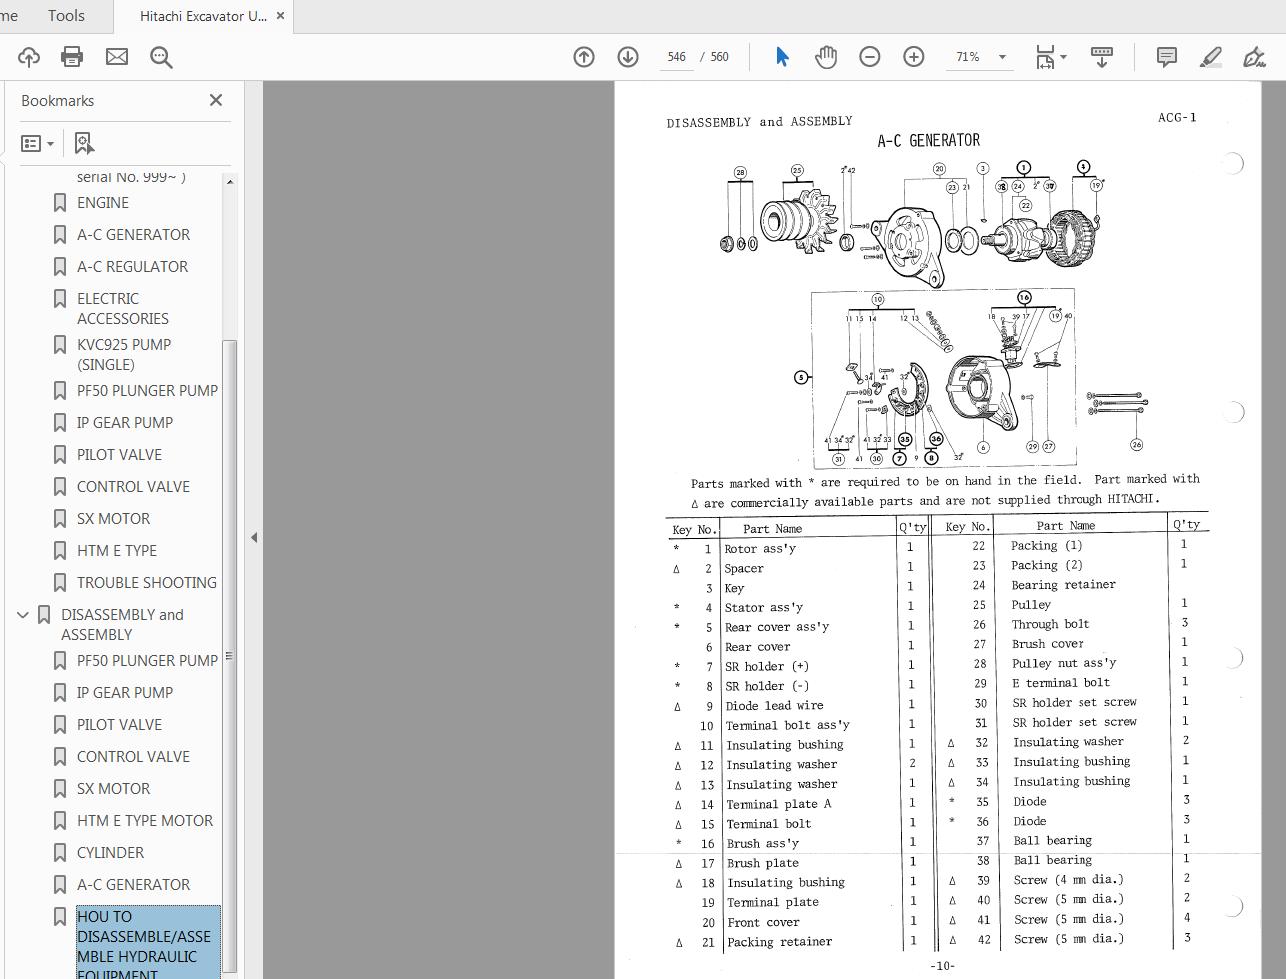
Task: Open the bookmark options menu
Action: 37,143
